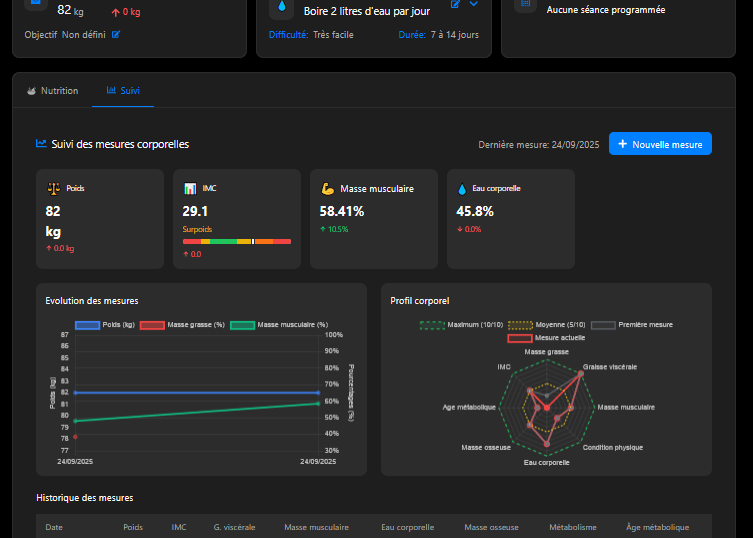Toggle the Masse musculaire (%) chart legend

279,325
